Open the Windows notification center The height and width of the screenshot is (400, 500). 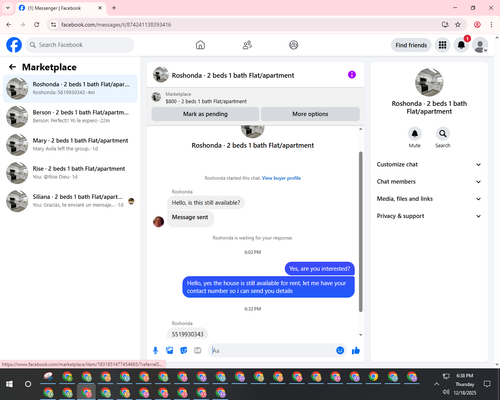[x=487, y=384]
